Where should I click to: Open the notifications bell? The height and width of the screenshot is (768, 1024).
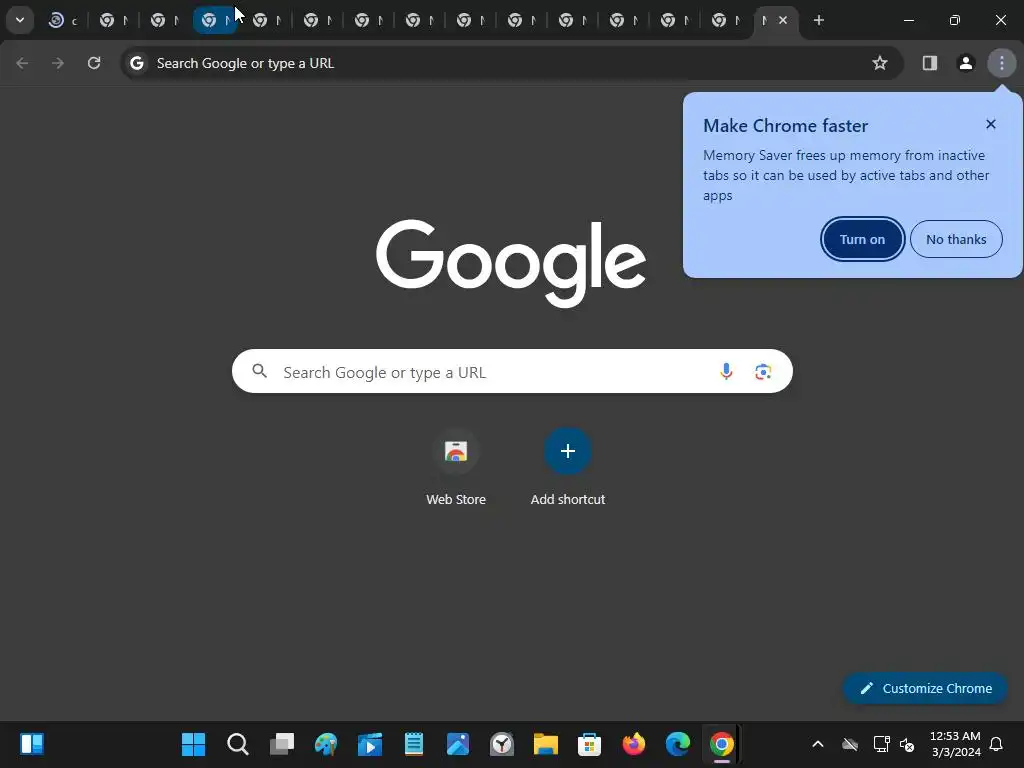coord(996,744)
